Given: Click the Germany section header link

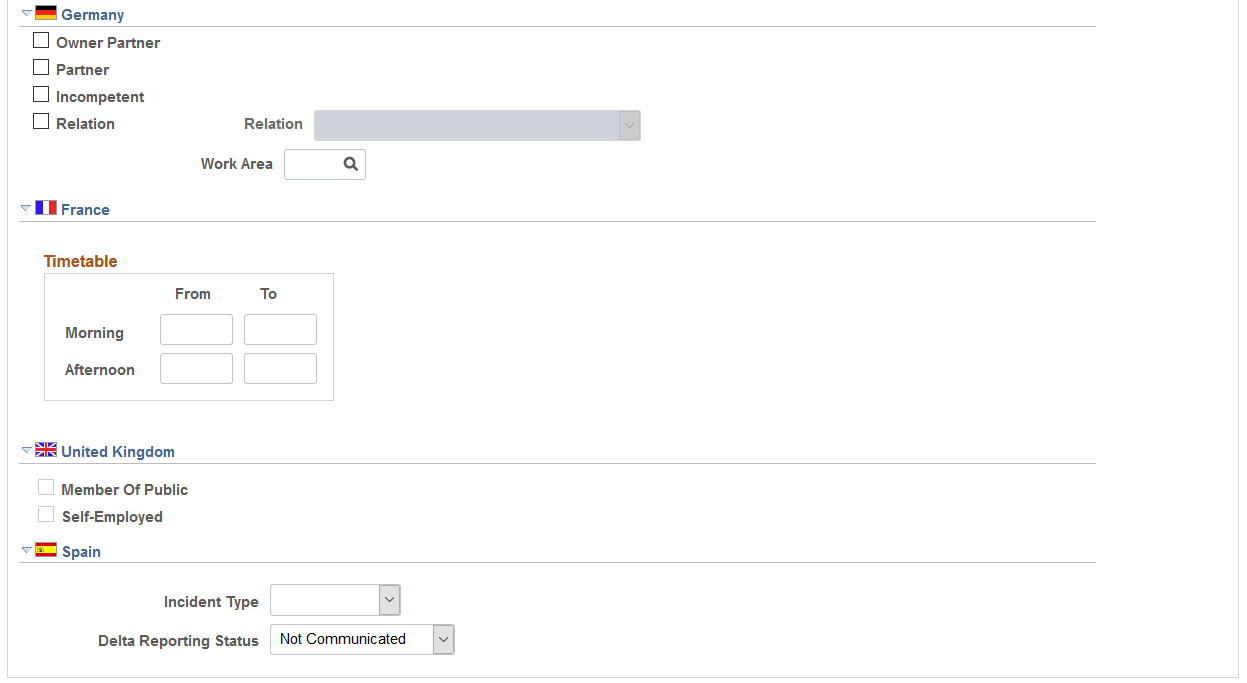Looking at the screenshot, I should 92,15.
